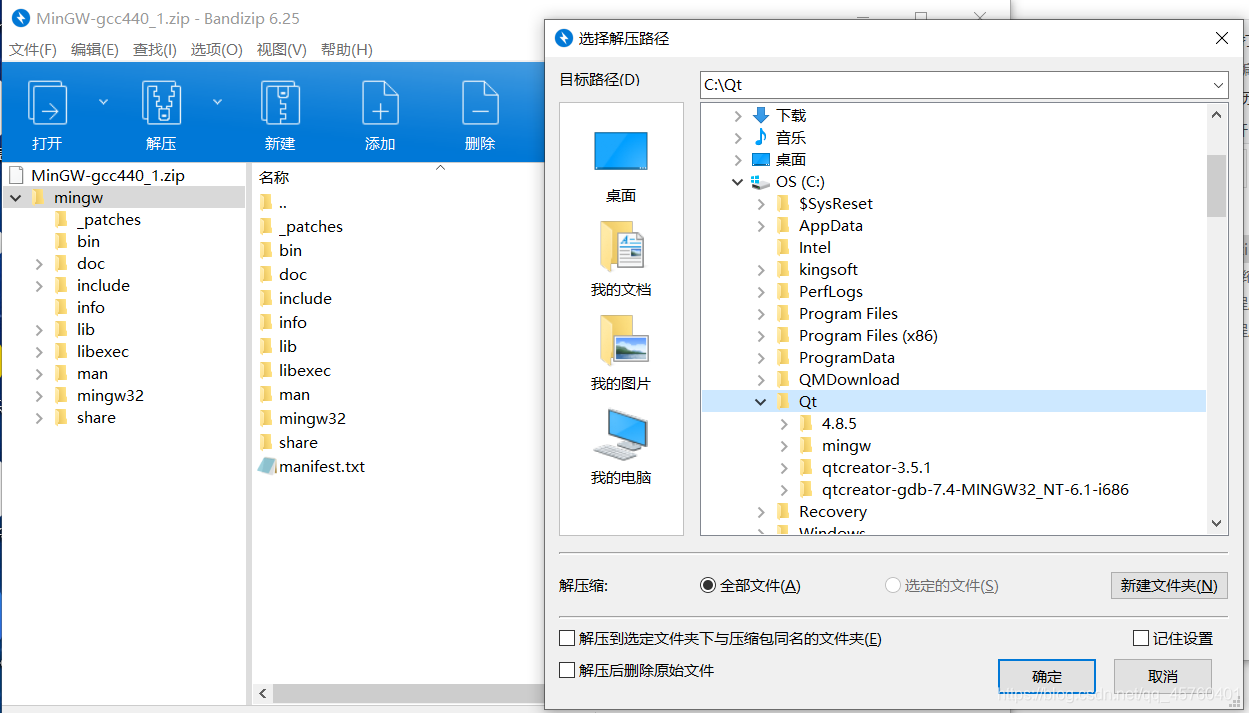Click the scroll down arrow in folder tree
The image size is (1249, 713).
(x=1216, y=524)
